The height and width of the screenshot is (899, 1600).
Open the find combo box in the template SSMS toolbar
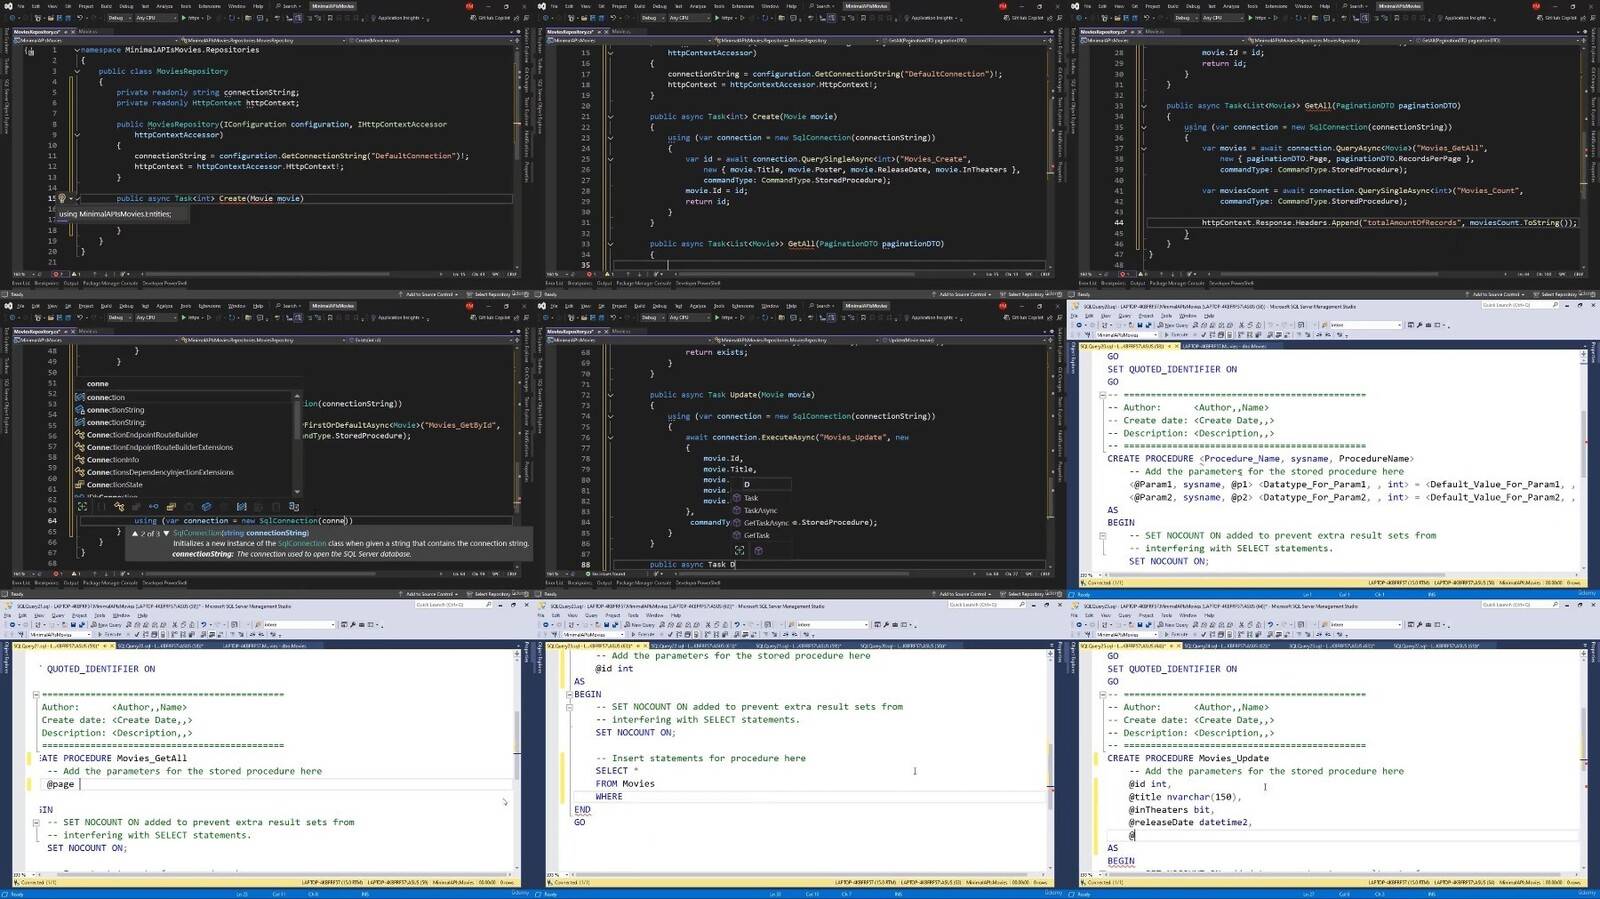1365,325
